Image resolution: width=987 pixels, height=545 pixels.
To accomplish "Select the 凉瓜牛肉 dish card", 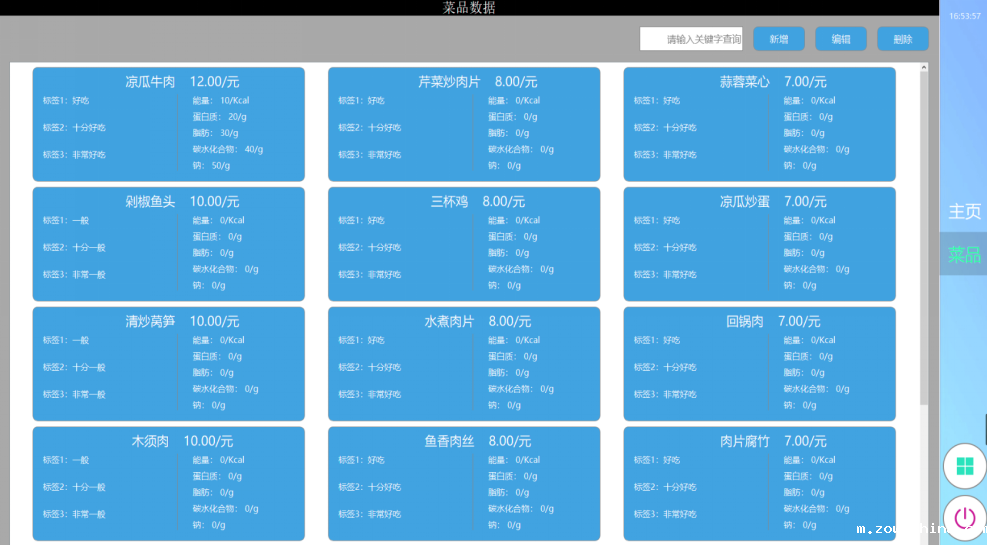I will coord(168,124).
